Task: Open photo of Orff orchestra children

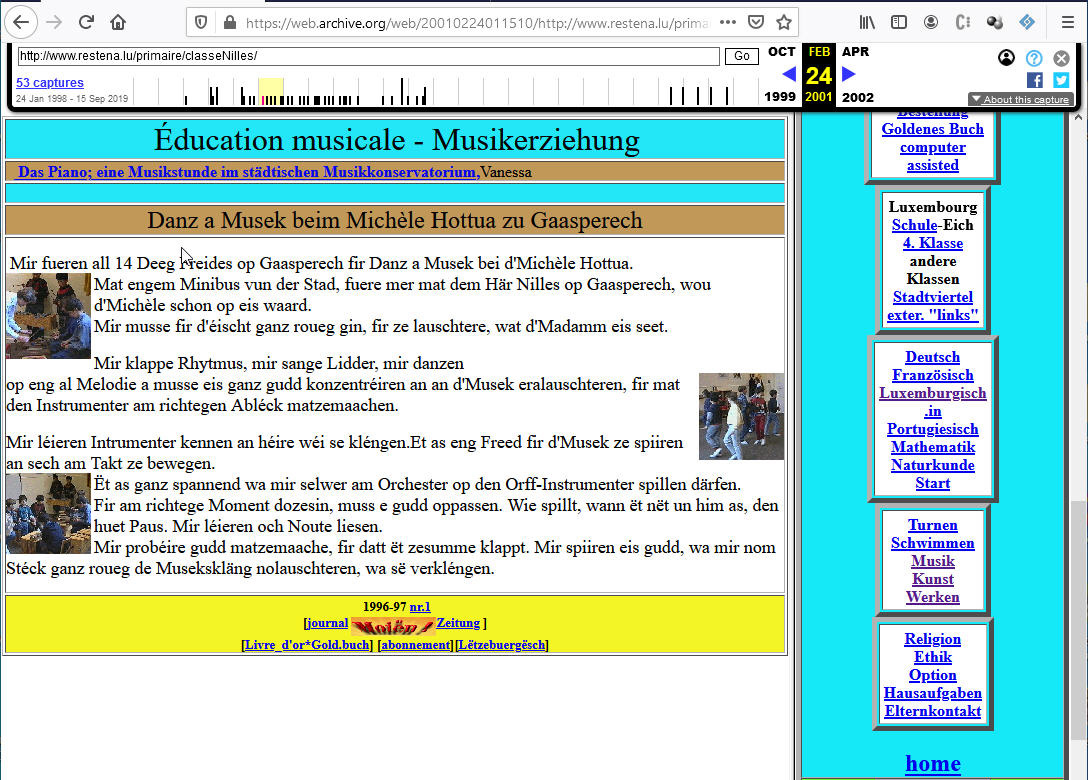Action: [x=49, y=514]
